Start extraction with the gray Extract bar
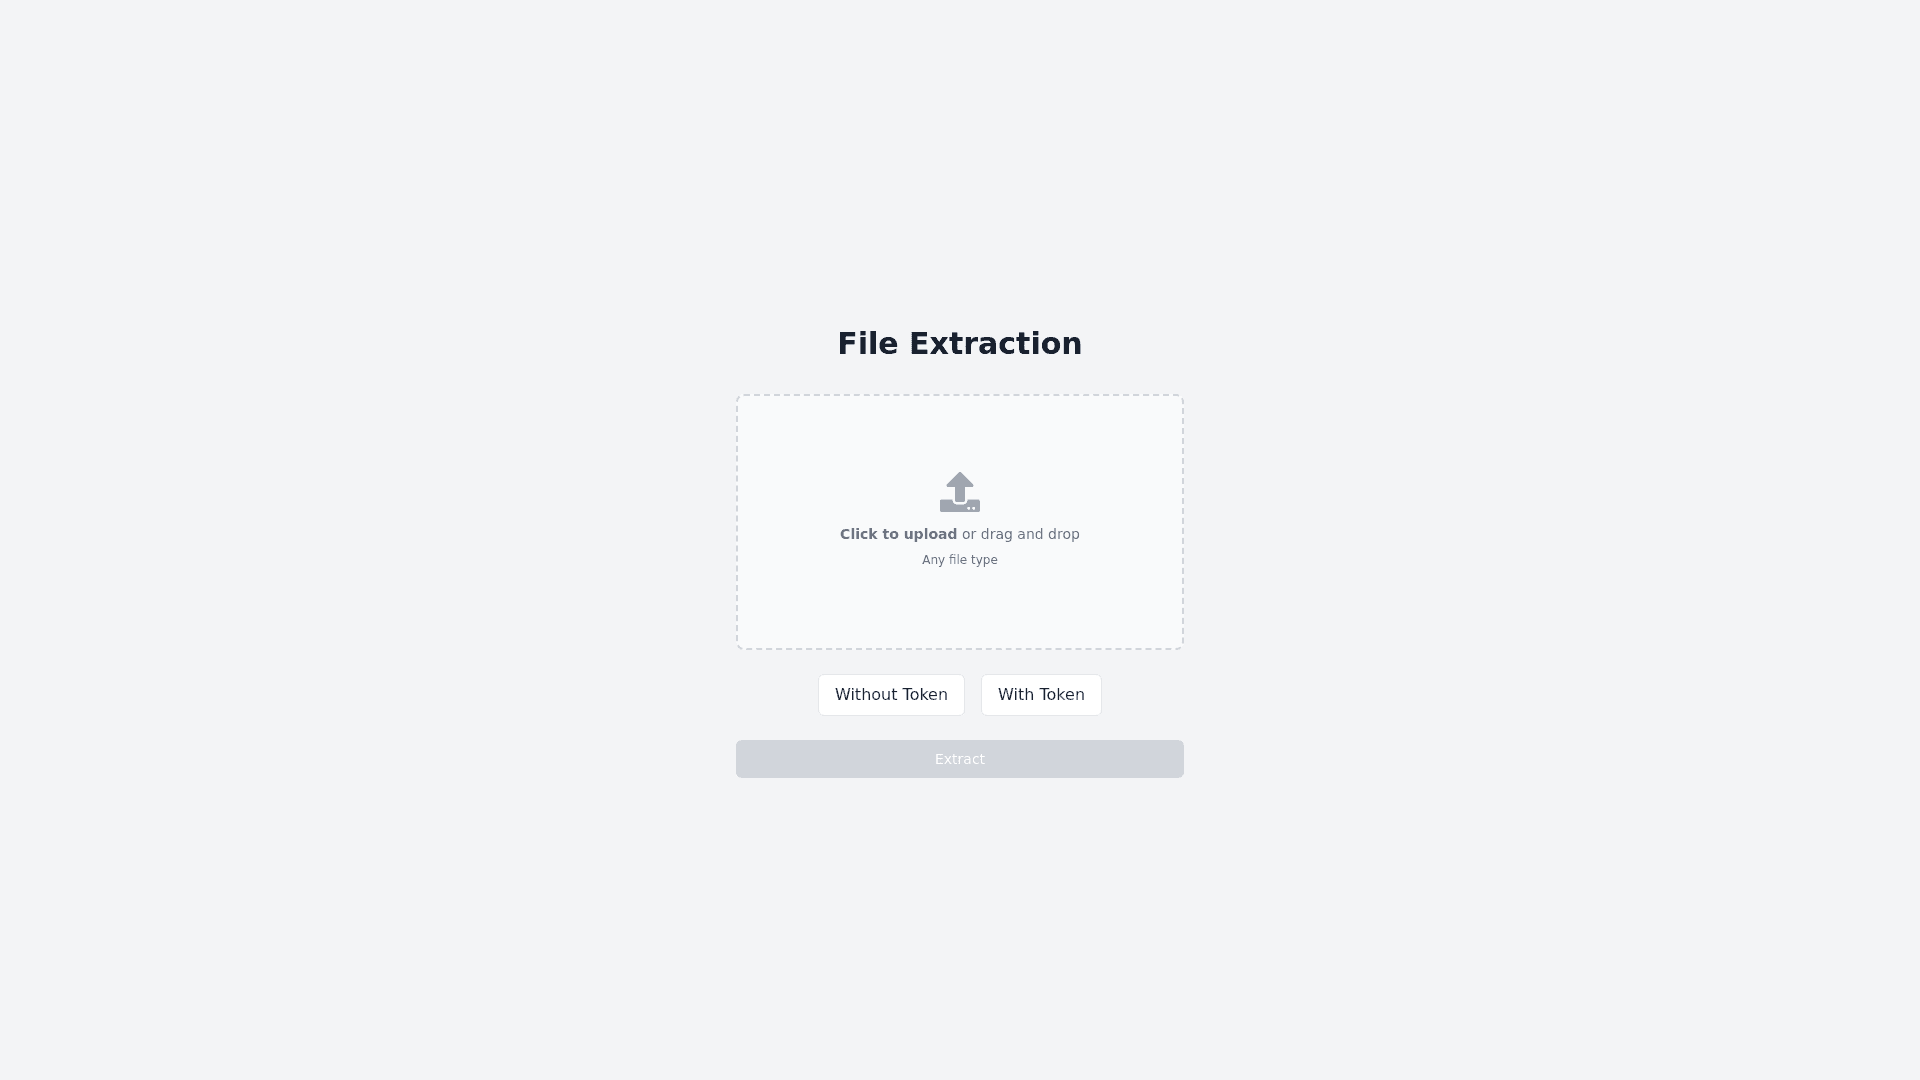Viewport: 1920px width, 1080px height. tap(960, 759)
